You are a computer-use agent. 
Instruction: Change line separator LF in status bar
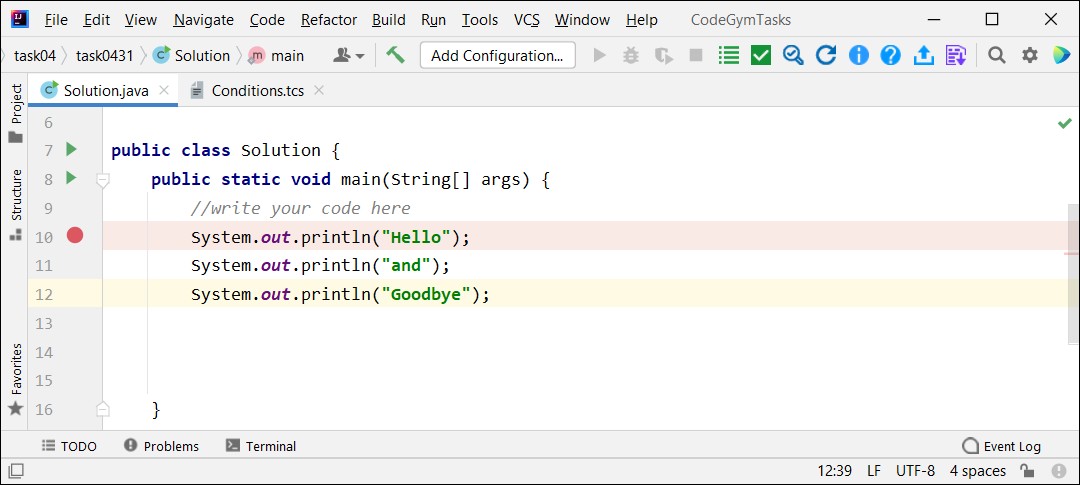874,471
